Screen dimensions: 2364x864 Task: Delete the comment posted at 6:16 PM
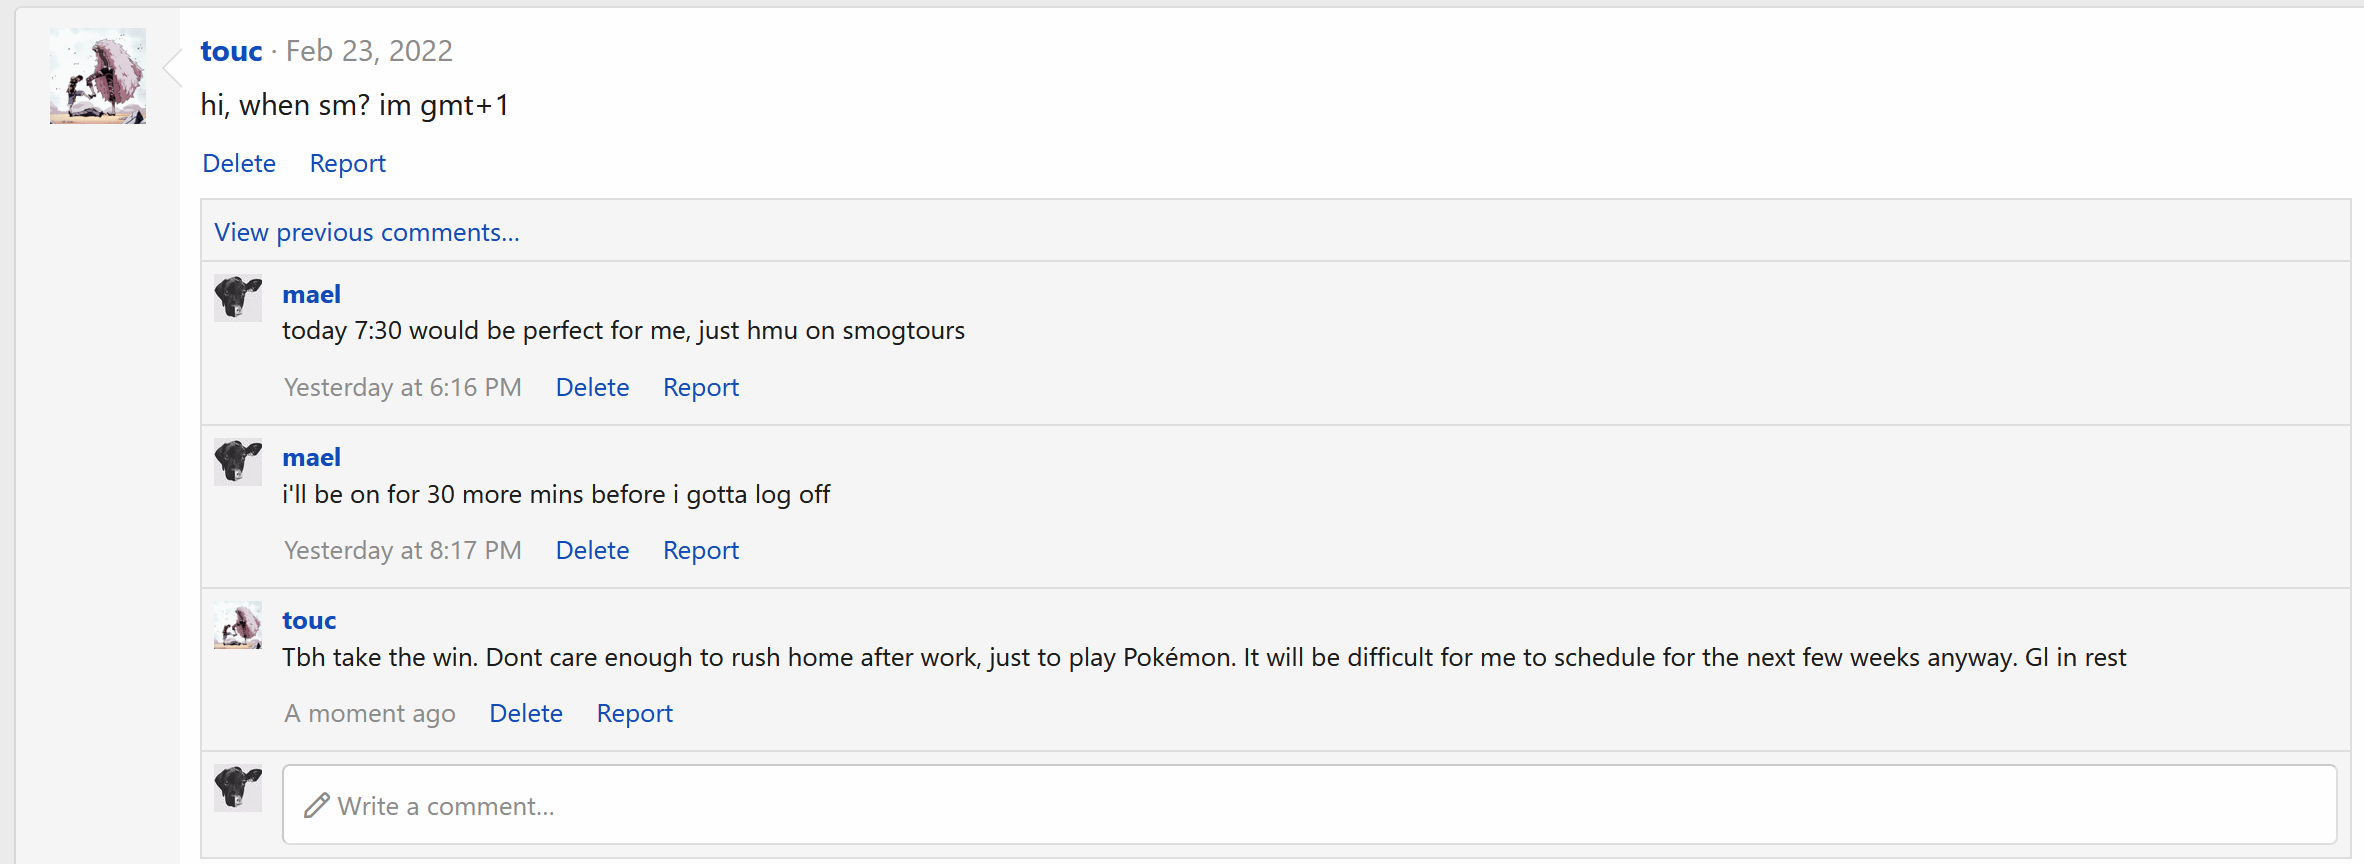point(592,387)
